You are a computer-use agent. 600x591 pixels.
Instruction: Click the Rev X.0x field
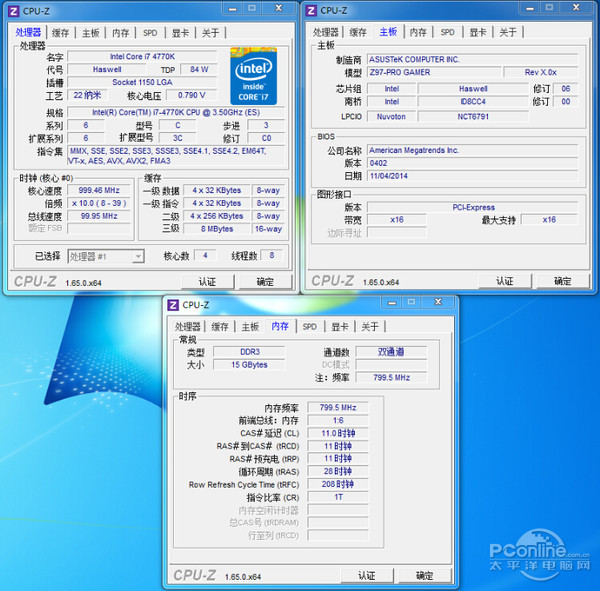click(541, 72)
